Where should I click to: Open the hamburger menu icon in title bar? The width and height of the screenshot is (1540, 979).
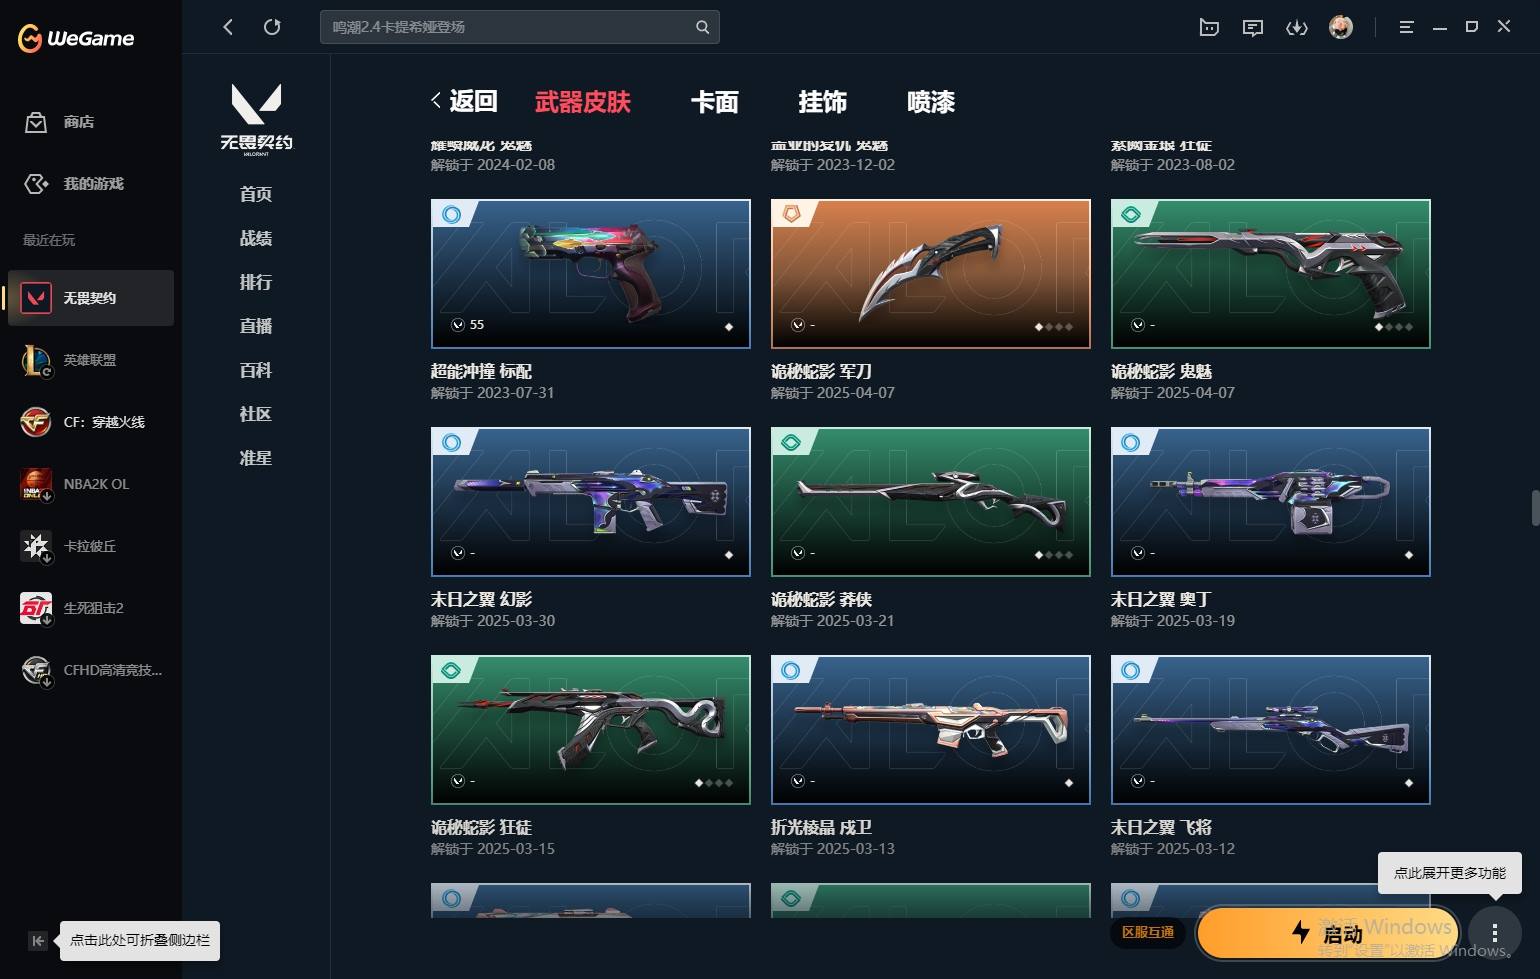[1406, 28]
